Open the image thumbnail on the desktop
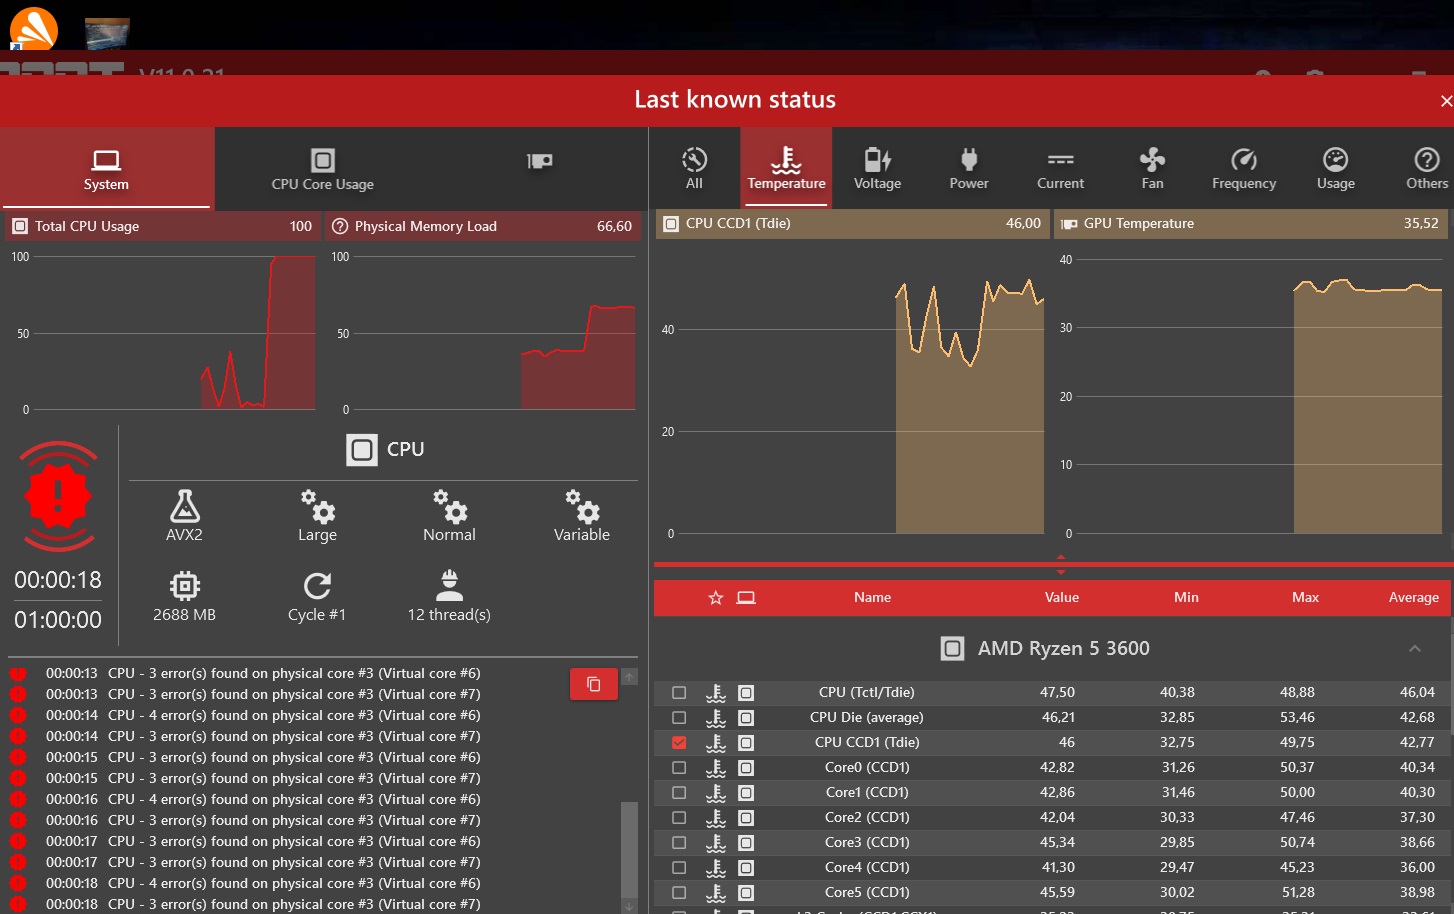The width and height of the screenshot is (1454, 914). (107, 33)
